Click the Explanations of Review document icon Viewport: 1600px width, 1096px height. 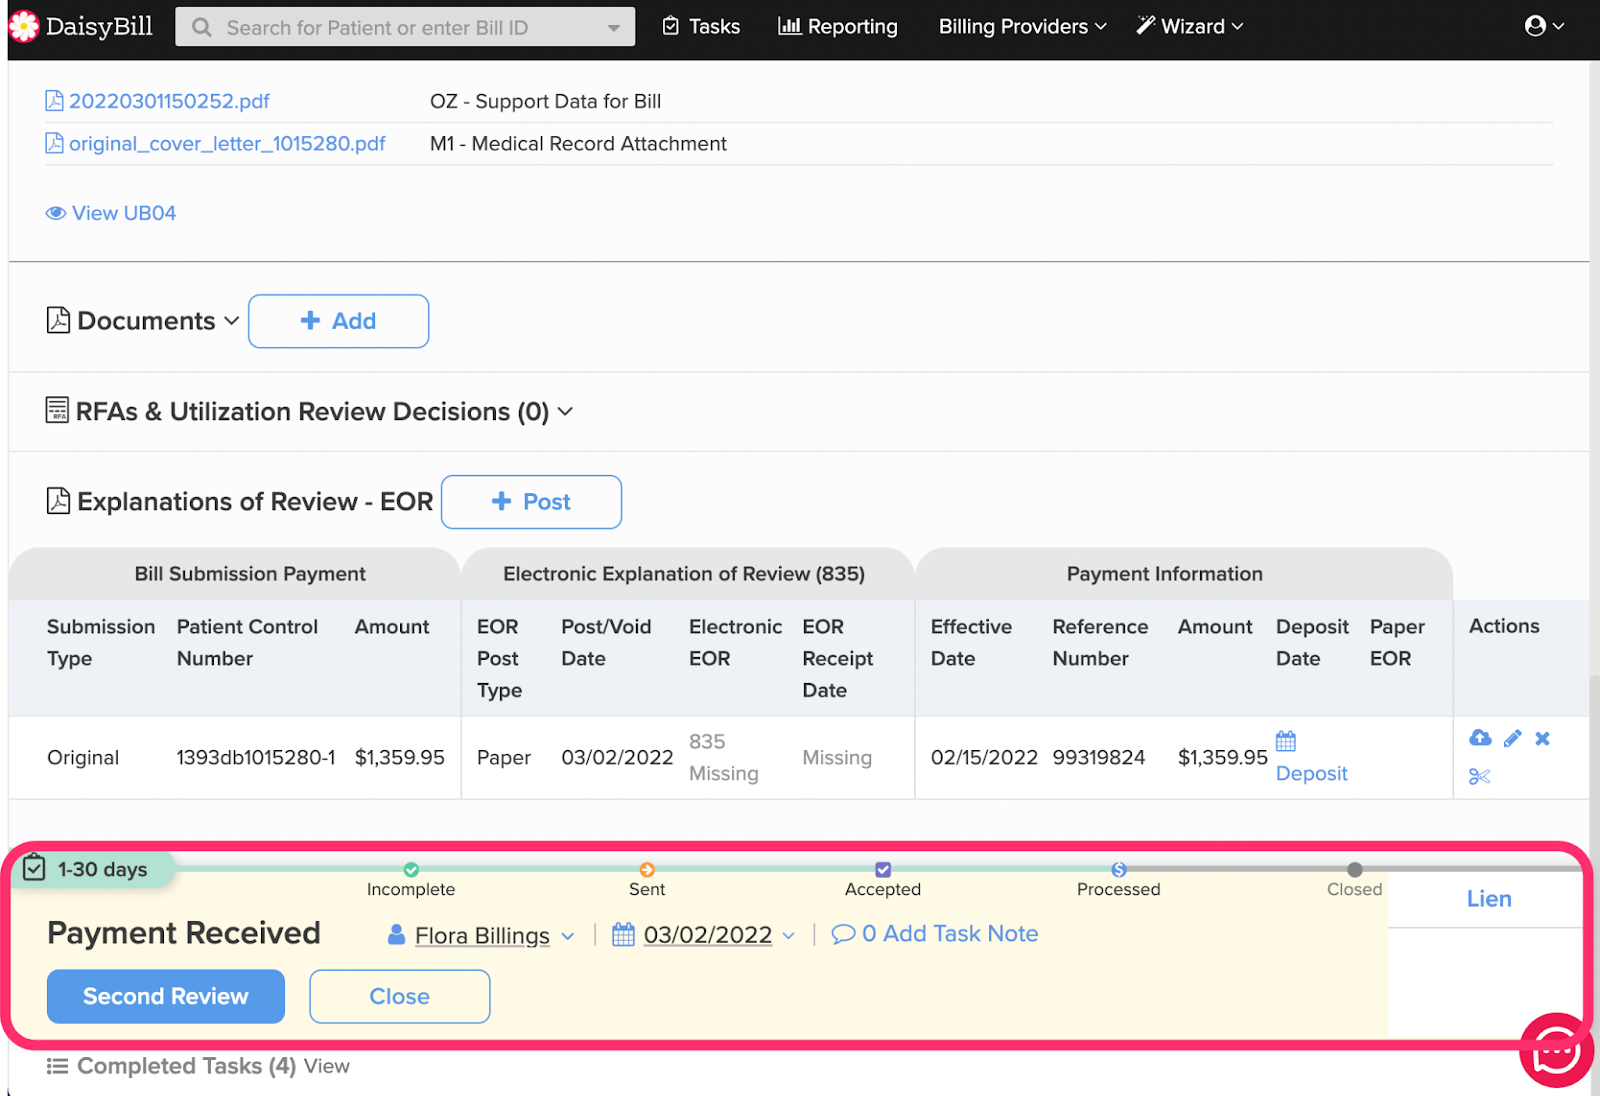click(x=58, y=500)
